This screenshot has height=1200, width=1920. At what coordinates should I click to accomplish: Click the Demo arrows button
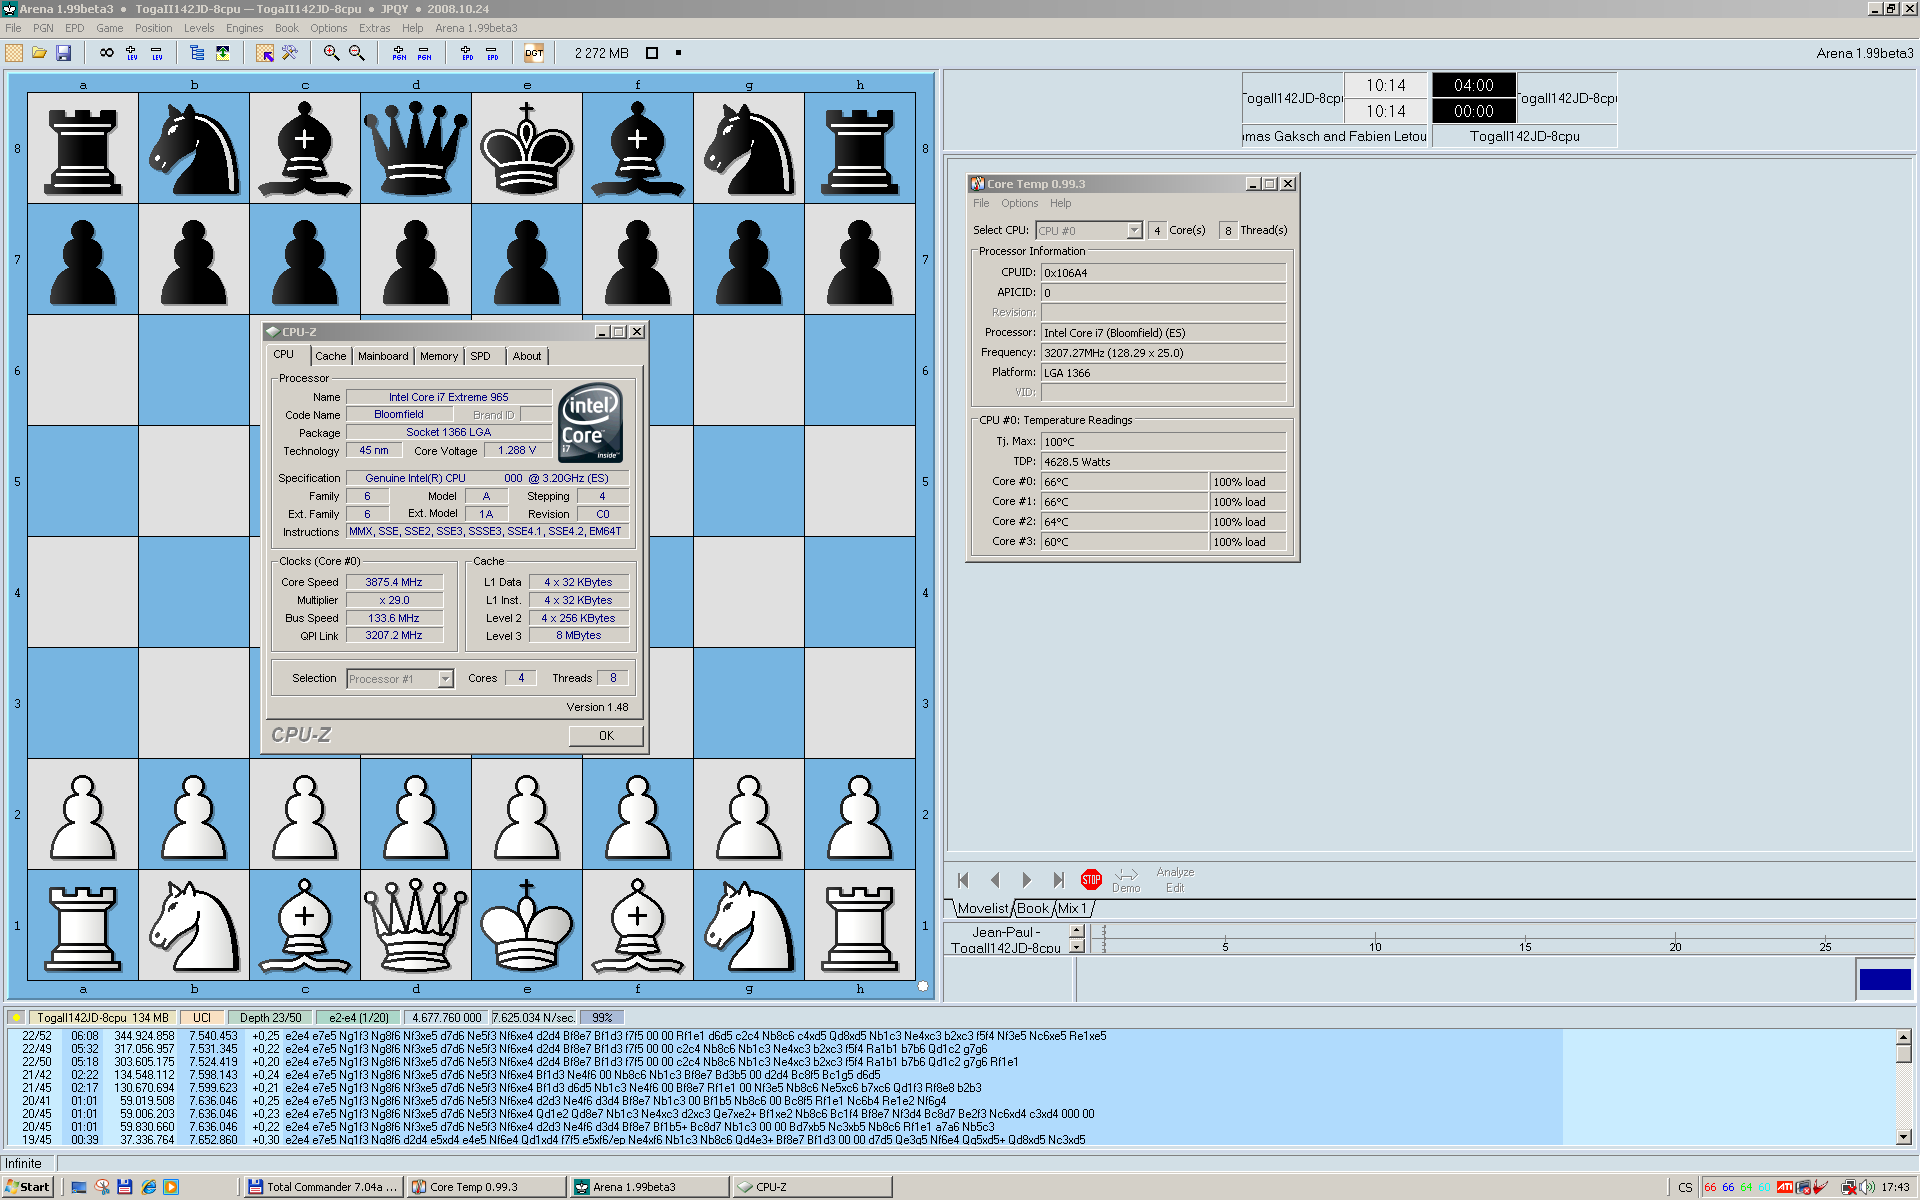point(1126,880)
